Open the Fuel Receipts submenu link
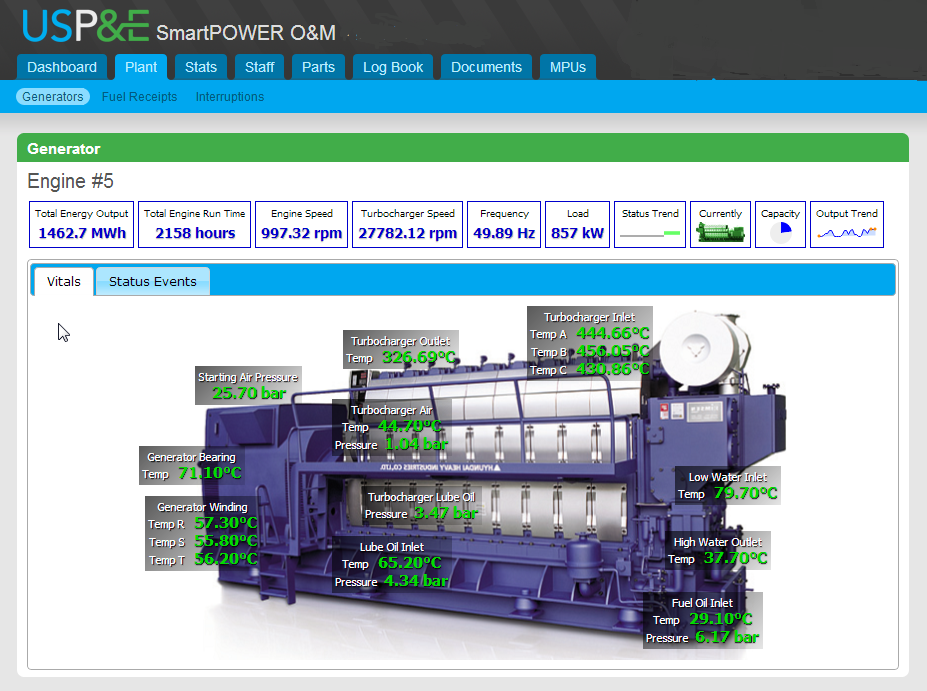 139,97
